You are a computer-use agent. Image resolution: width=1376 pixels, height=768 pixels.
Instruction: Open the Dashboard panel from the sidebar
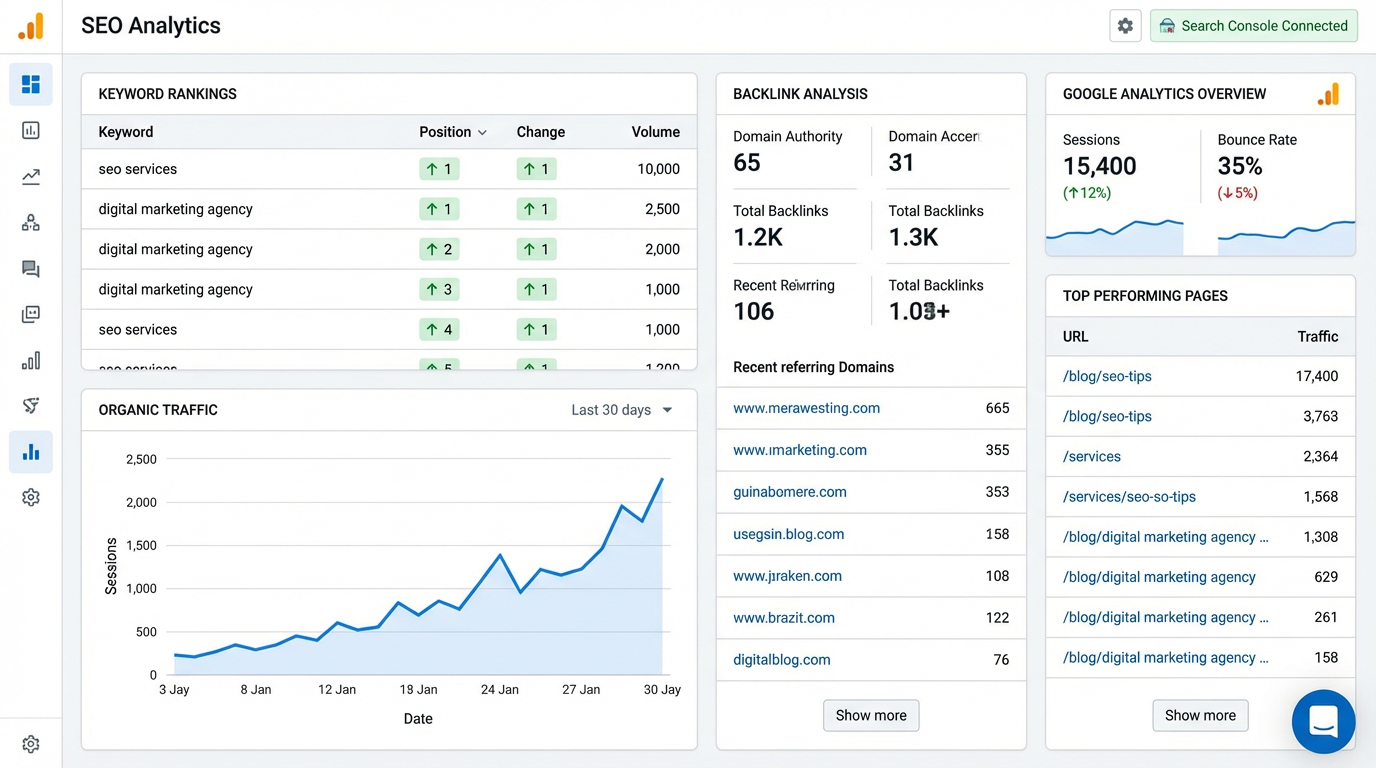click(x=31, y=84)
